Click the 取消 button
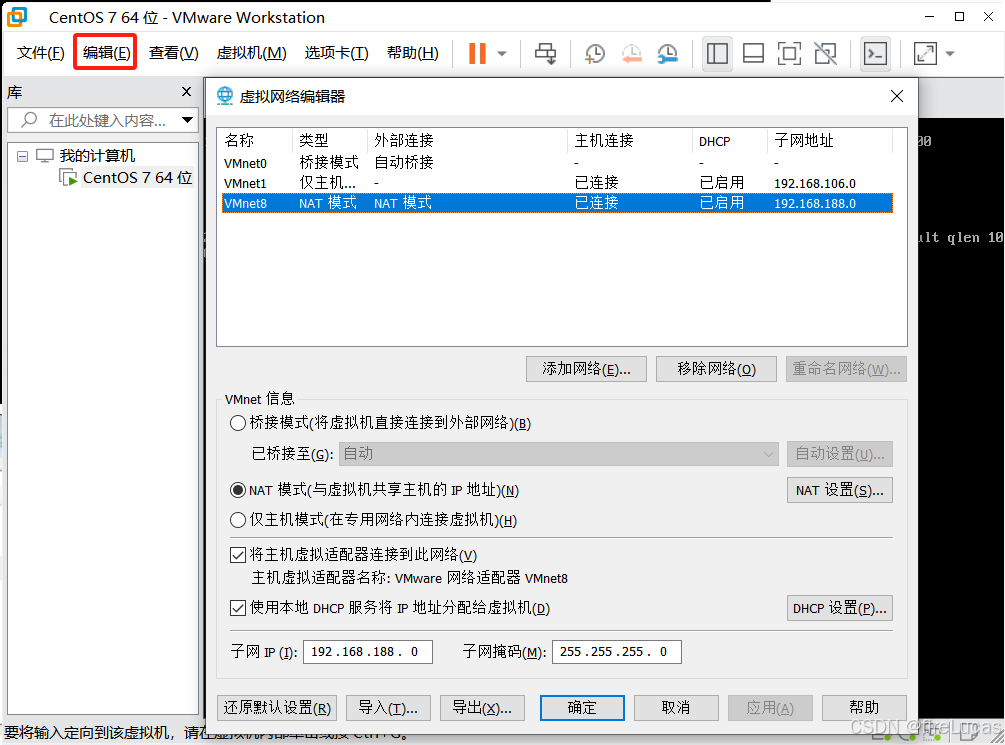The image size is (1005, 745). [676, 708]
